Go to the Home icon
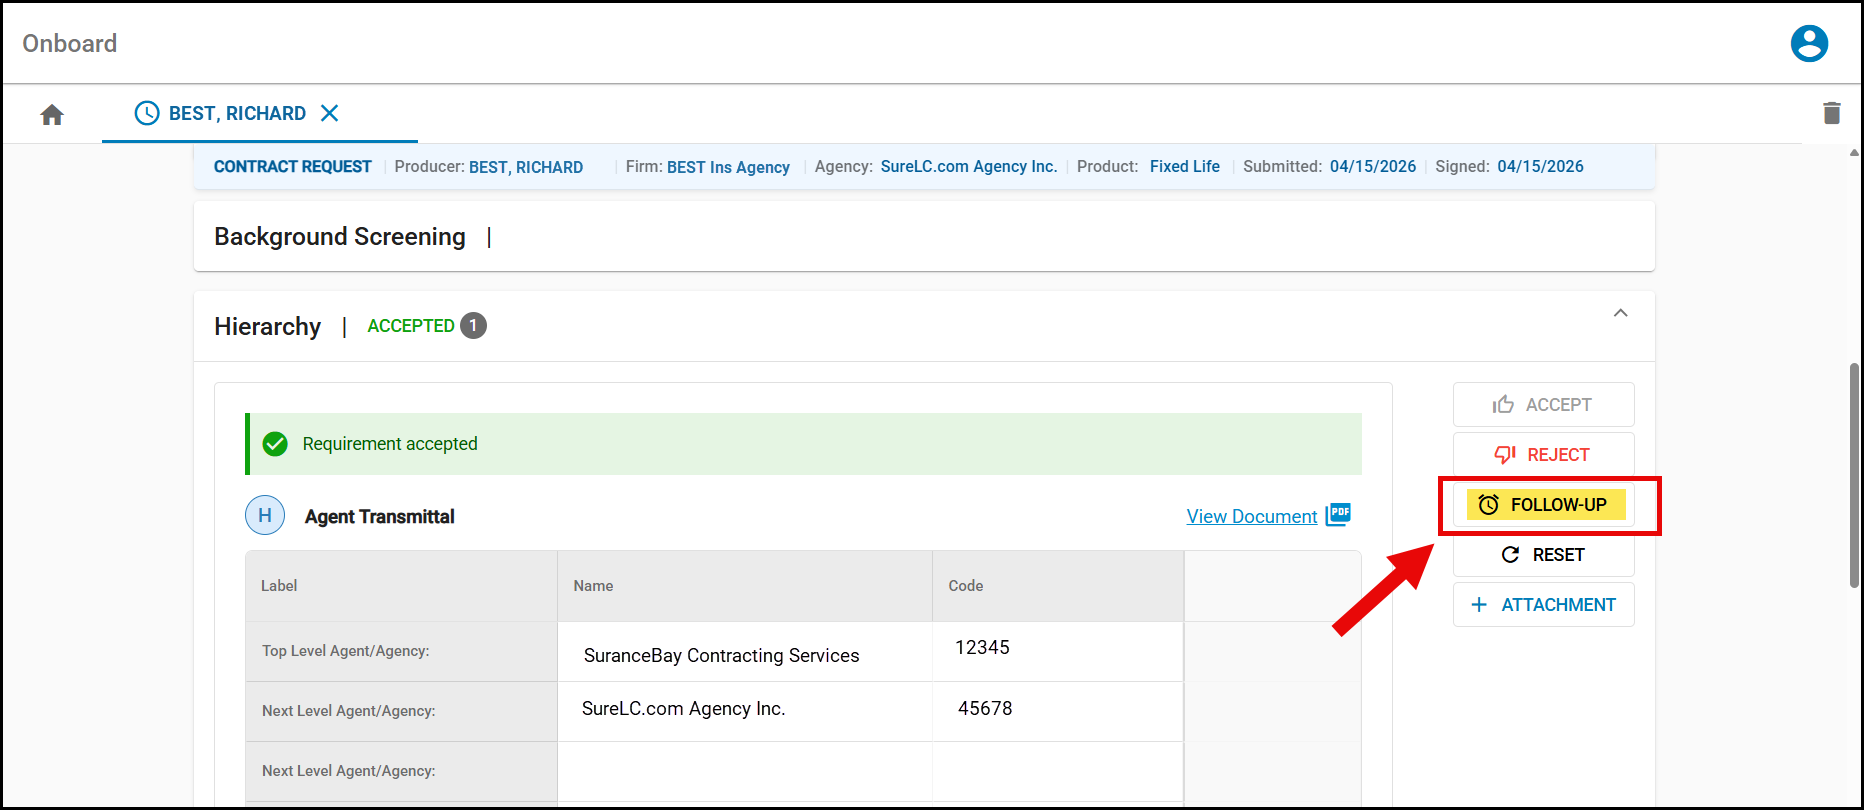This screenshot has height=810, width=1864. click(x=52, y=115)
